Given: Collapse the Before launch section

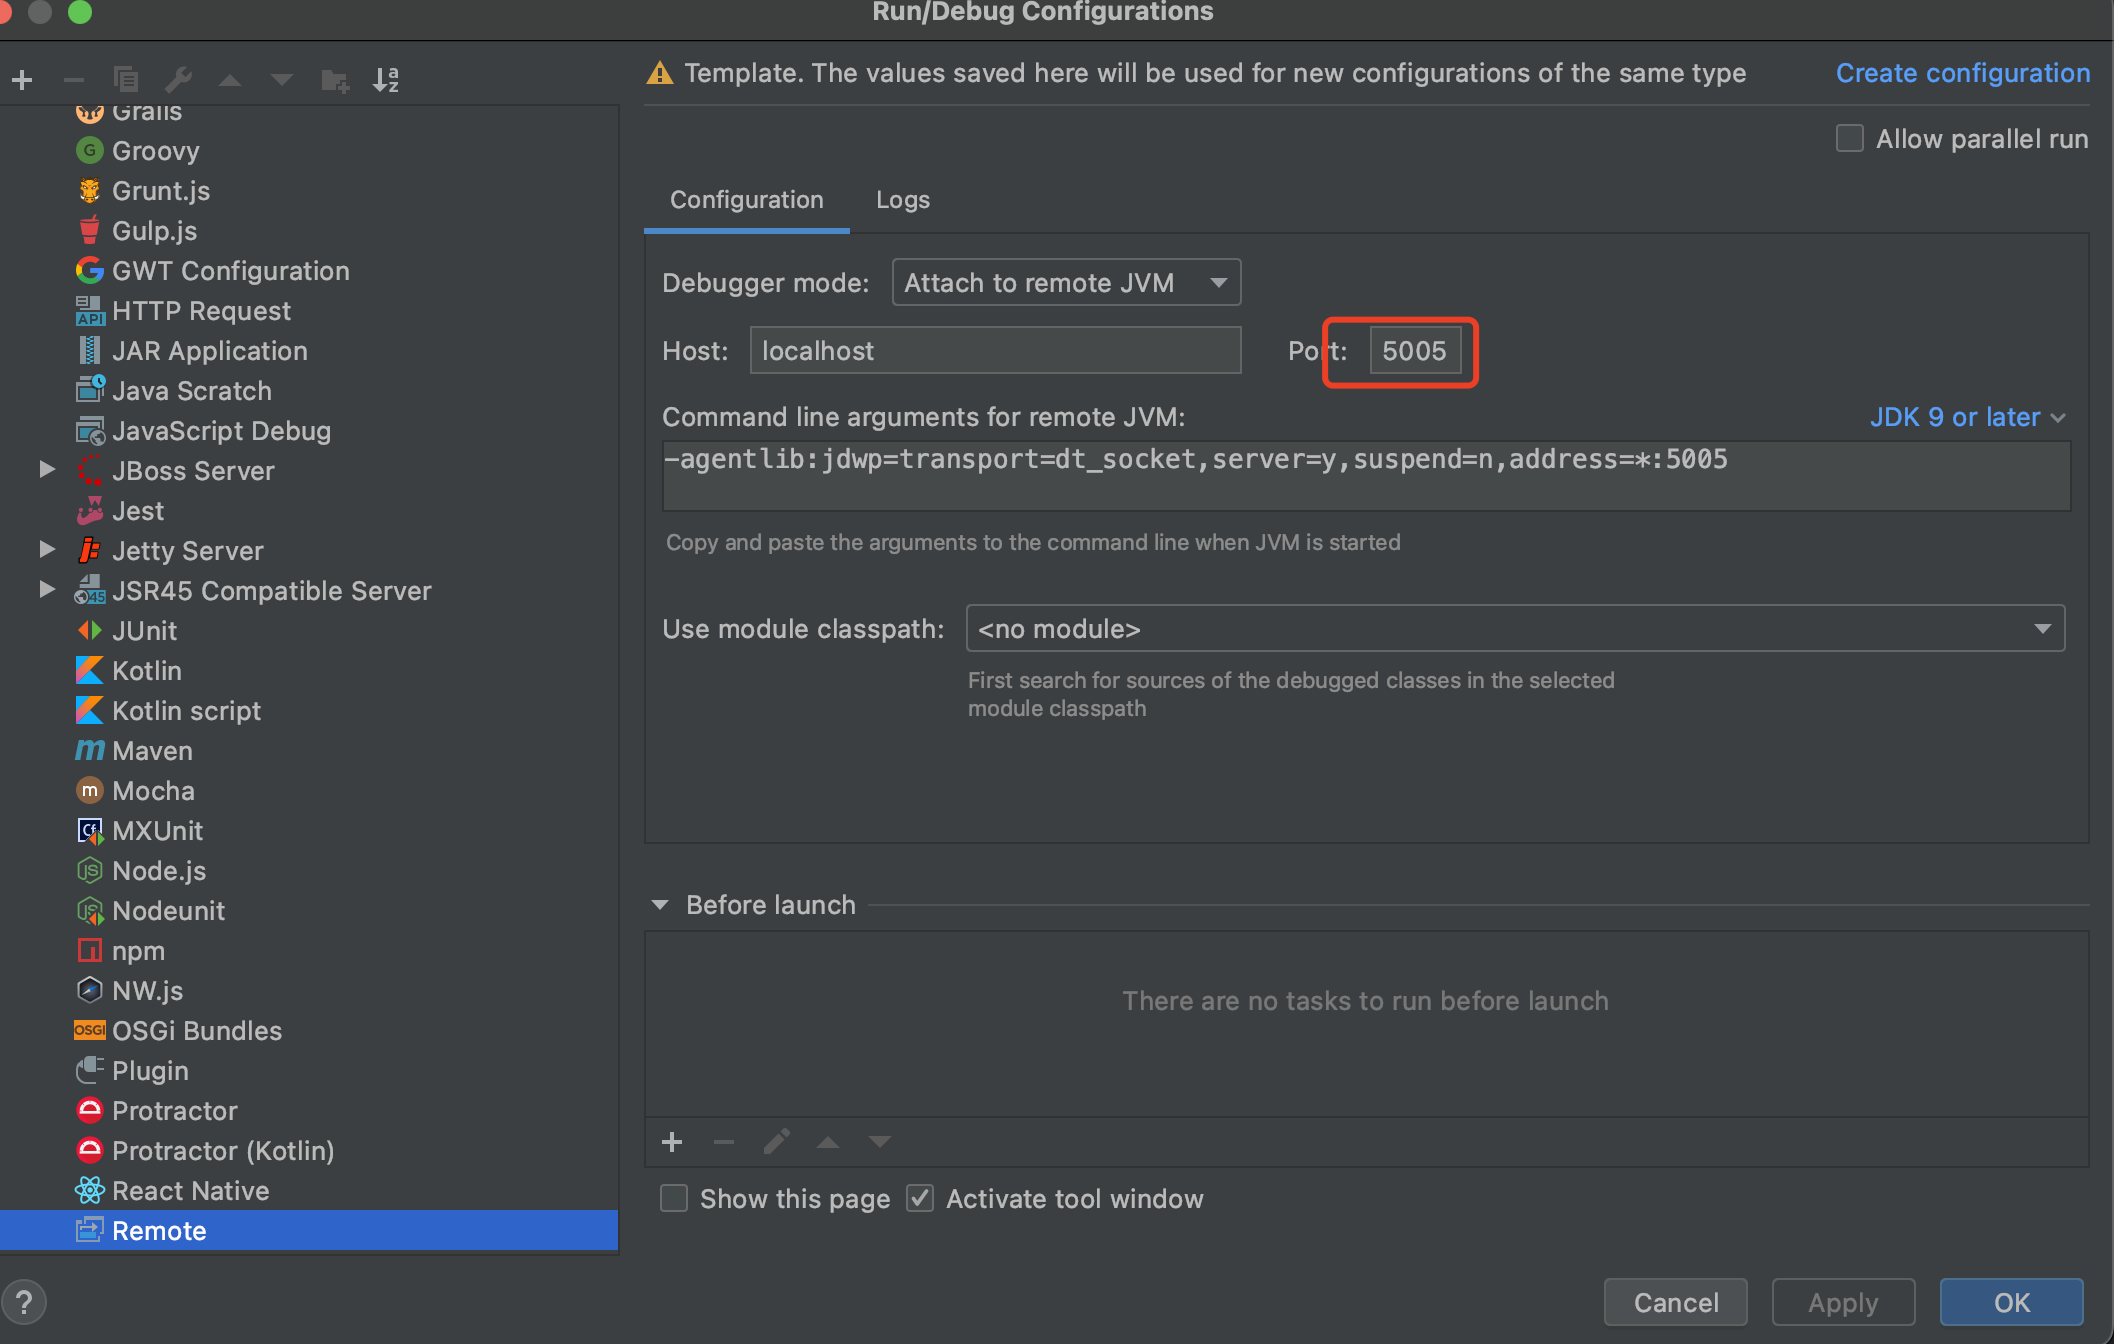Looking at the screenshot, I should (660, 905).
